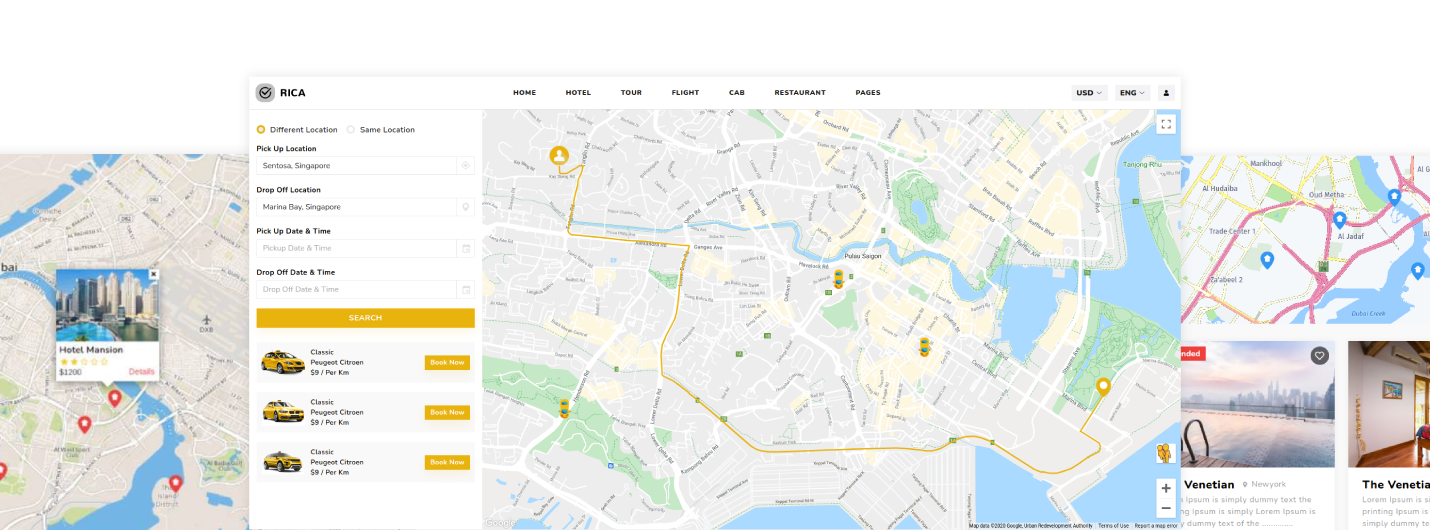Click the heart favorite icon on hotel photo
Image resolution: width=1430 pixels, height=530 pixels.
tap(1320, 355)
